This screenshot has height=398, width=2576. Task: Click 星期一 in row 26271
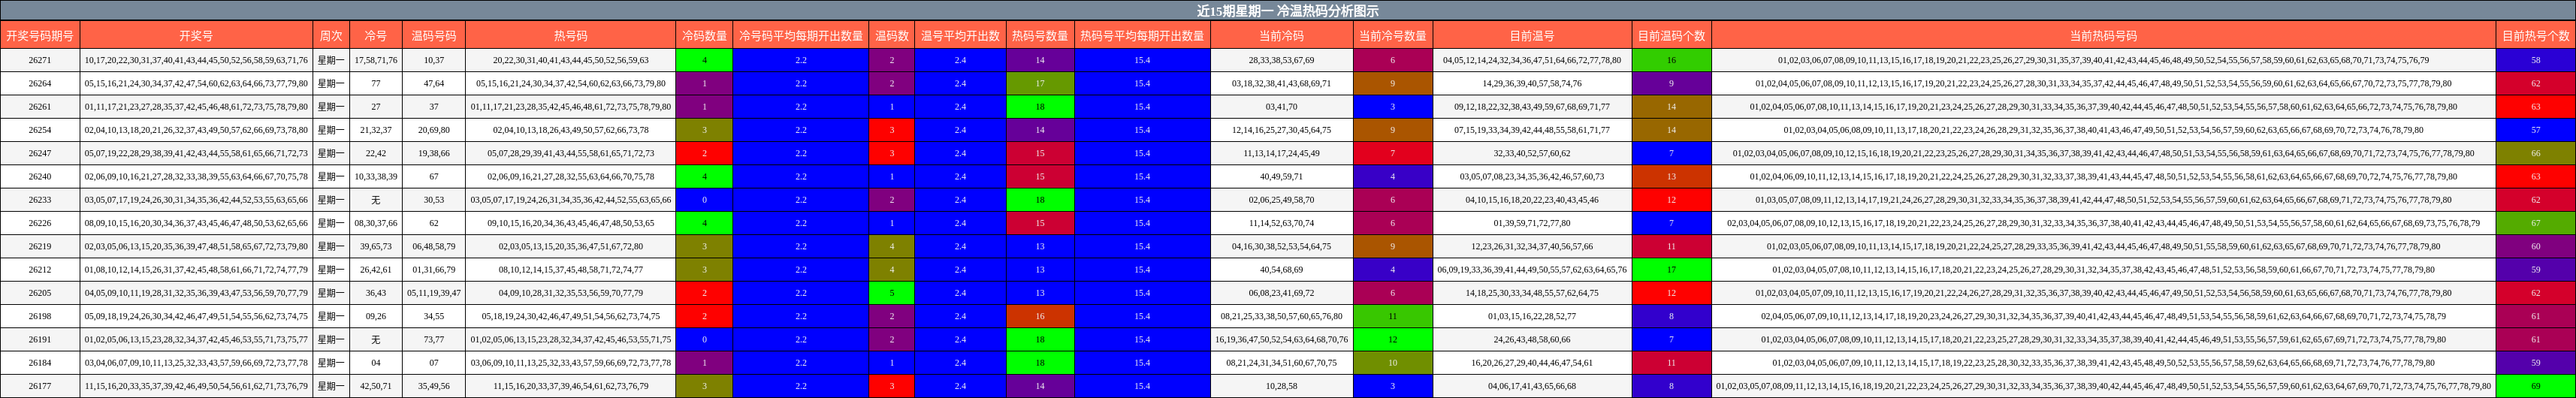(x=331, y=60)
